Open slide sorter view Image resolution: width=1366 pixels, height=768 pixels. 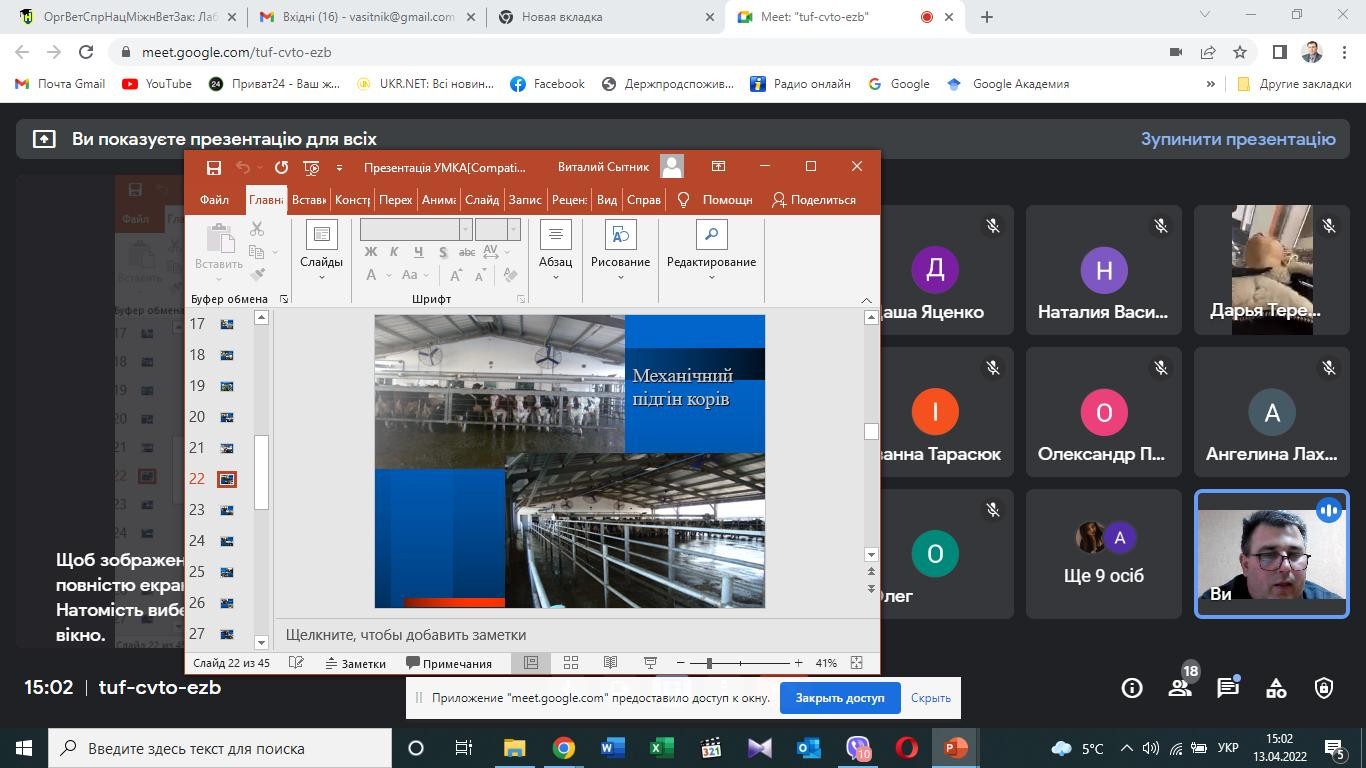(571, 663)
